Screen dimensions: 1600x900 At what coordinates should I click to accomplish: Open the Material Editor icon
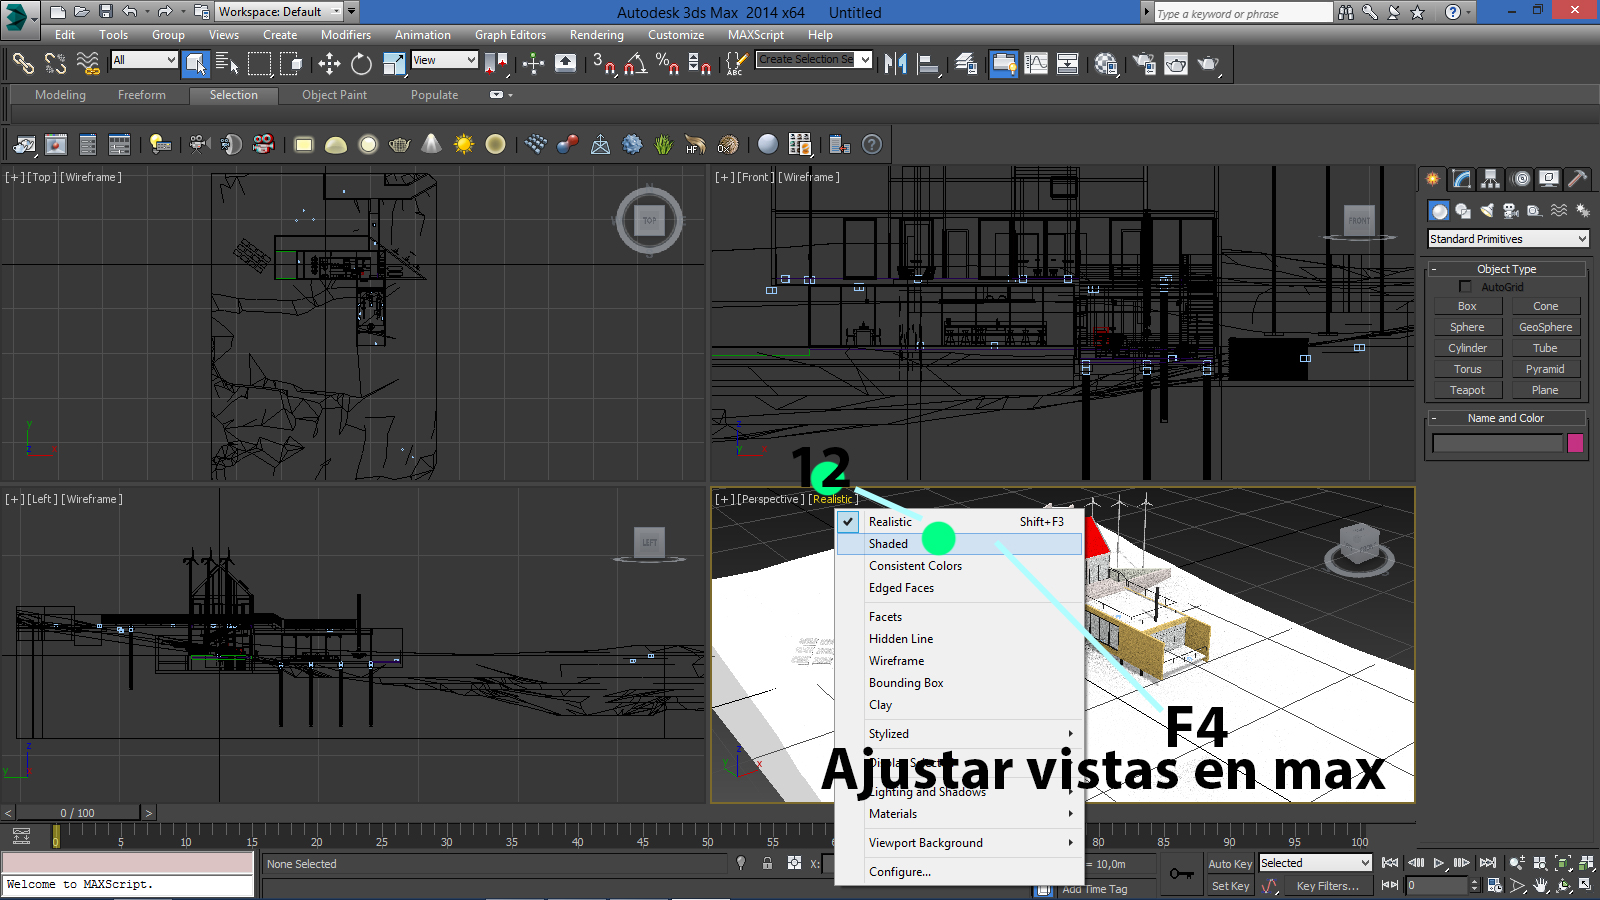click(x=1106, y=64)
